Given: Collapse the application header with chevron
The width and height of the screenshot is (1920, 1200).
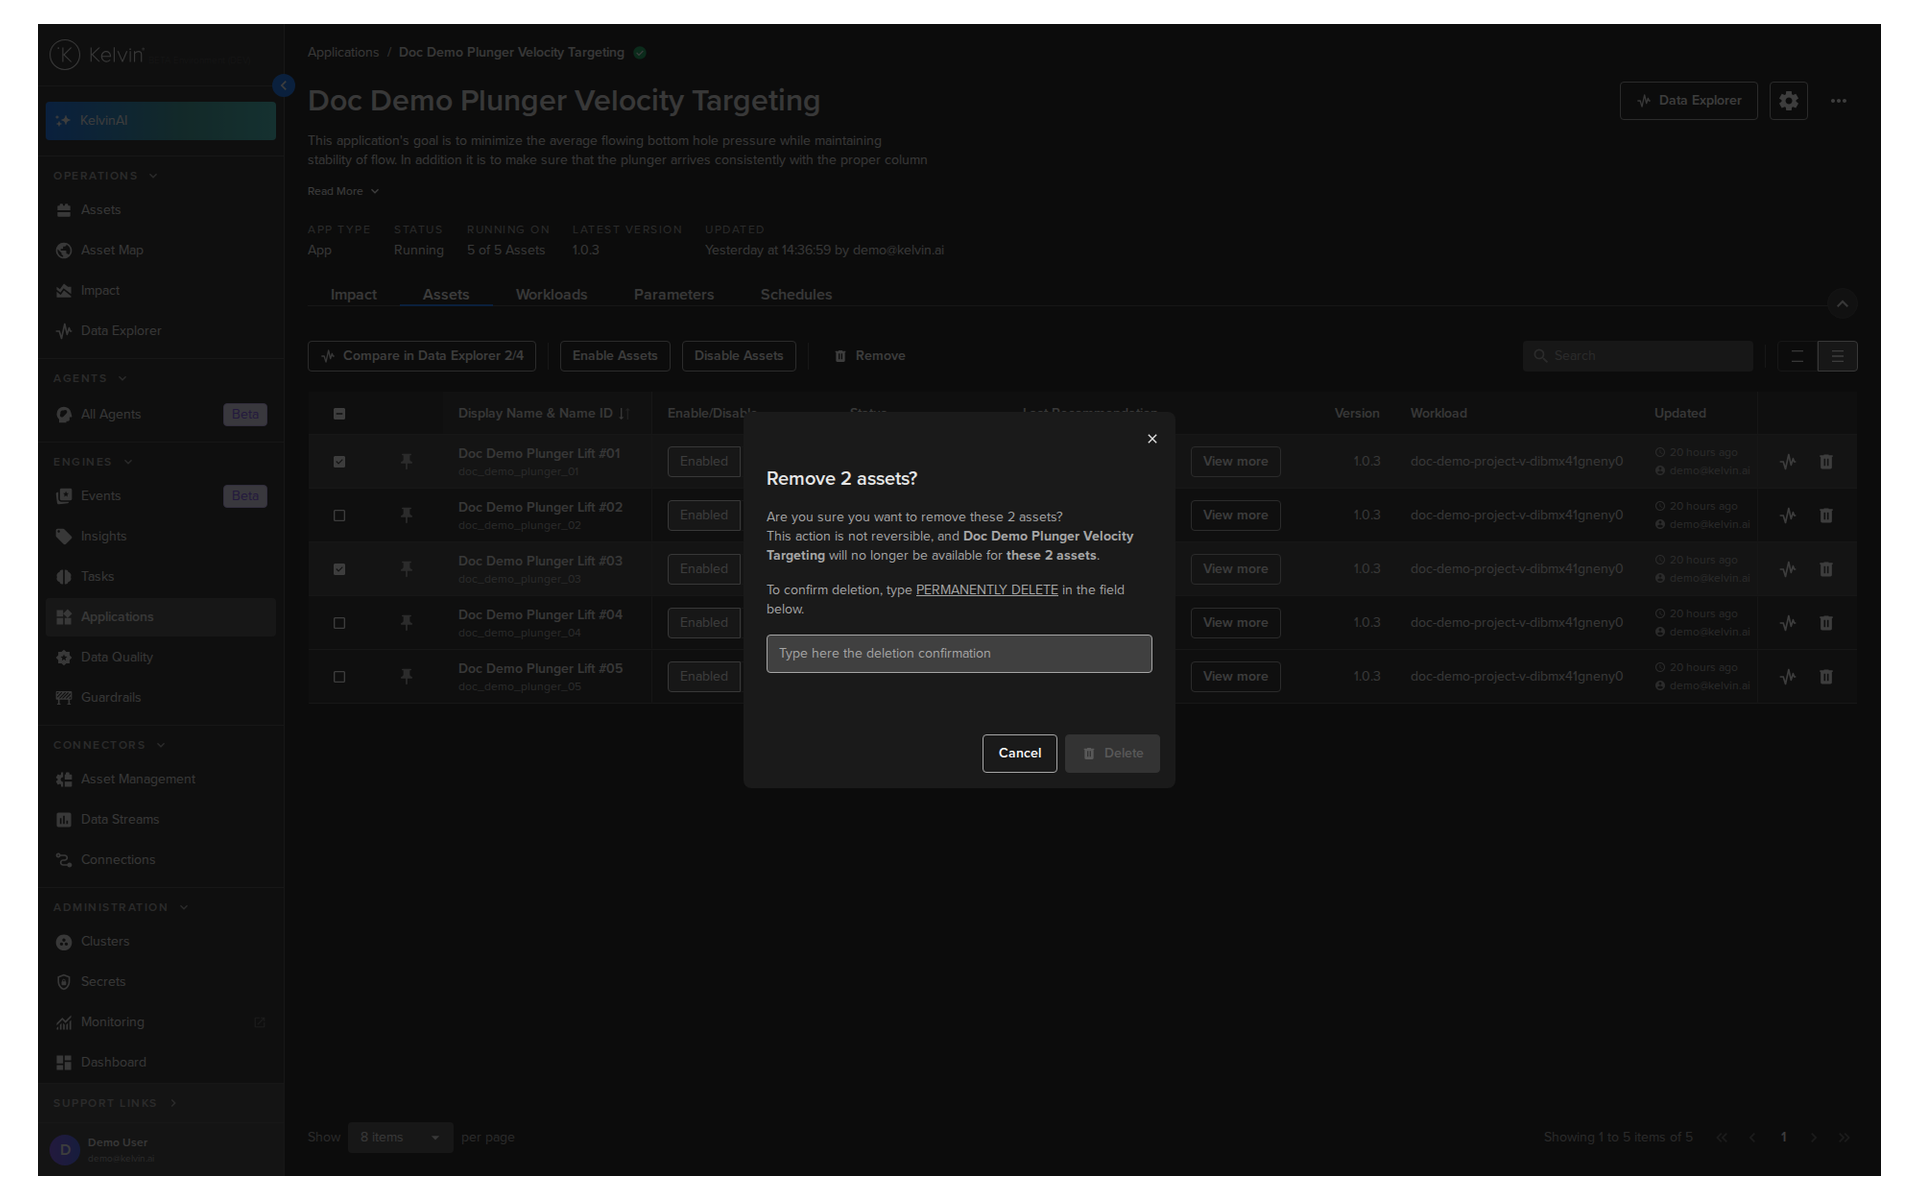Looking at the screenshot, I should pyautogui.click(x=1842, y=303).
